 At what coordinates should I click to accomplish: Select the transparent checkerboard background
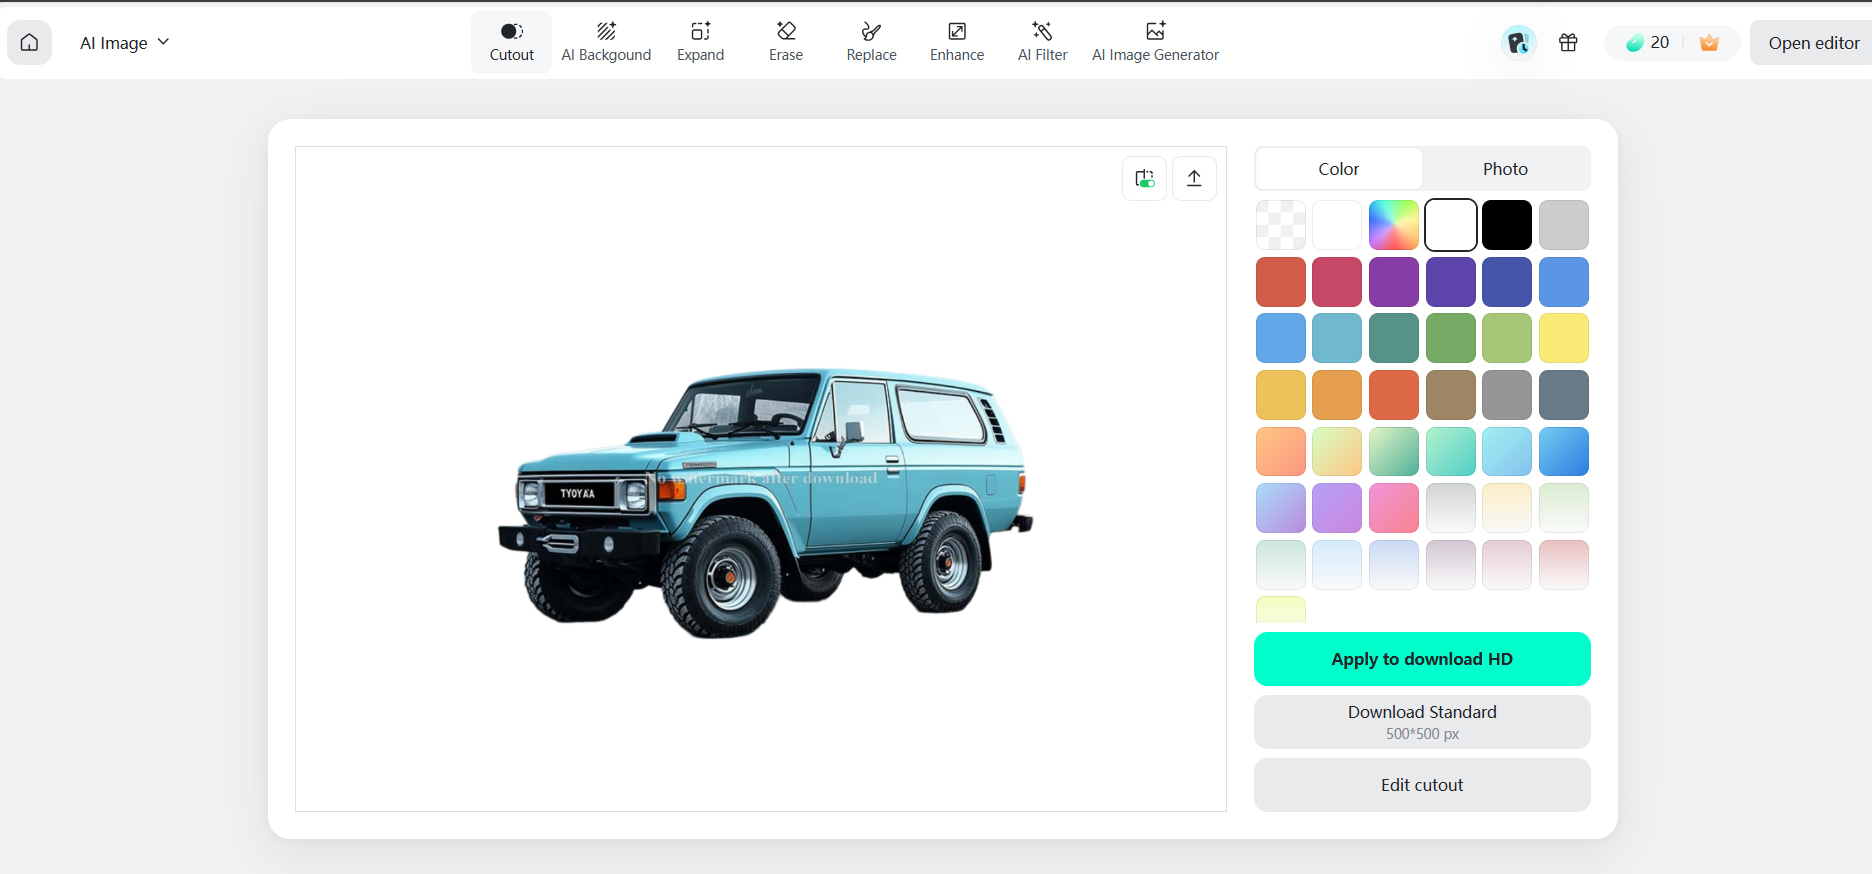point(1281,225)
